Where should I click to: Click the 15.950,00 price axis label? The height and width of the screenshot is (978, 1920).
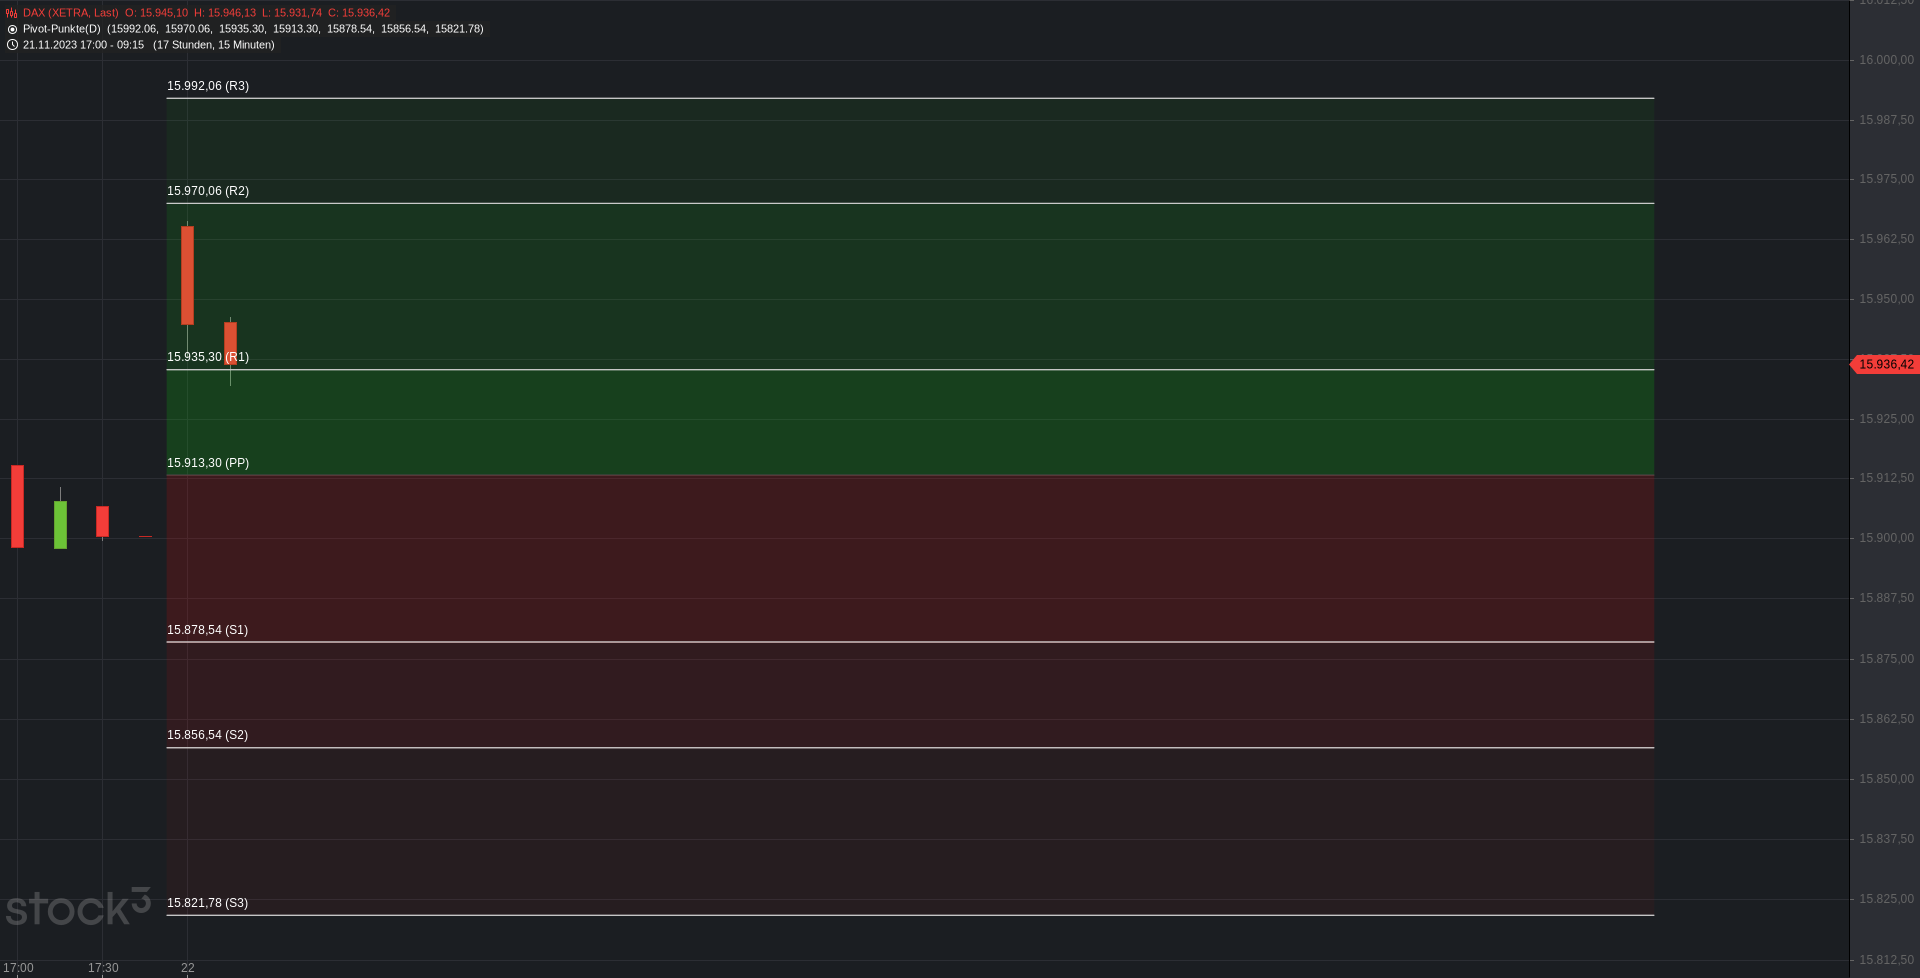[1886, 299]
